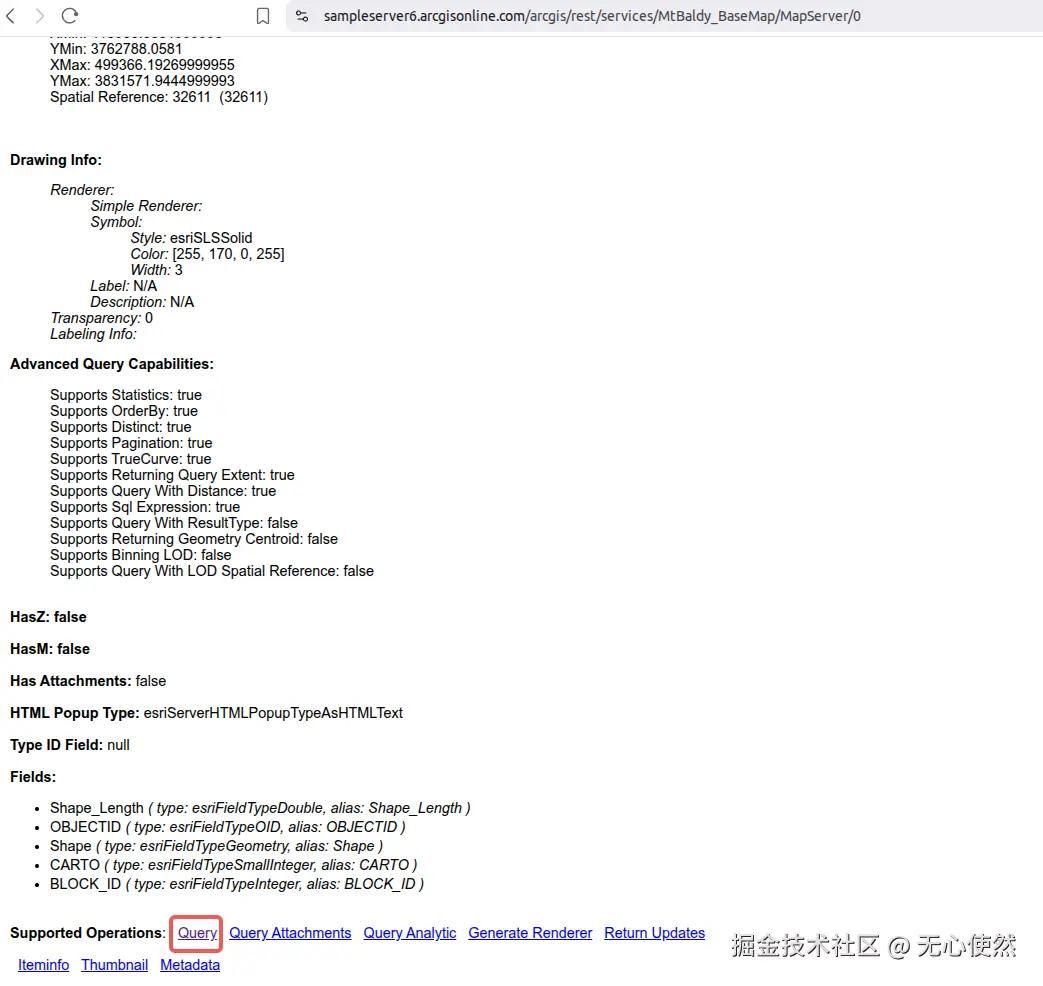Viewport: 1043px width, 986px height.
Task: Reload the page with the refresh icon
Action: (x=70, y=15)
